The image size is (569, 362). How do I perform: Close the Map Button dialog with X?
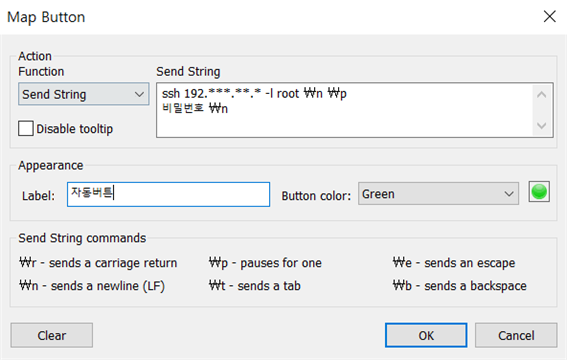coord(550,16)
